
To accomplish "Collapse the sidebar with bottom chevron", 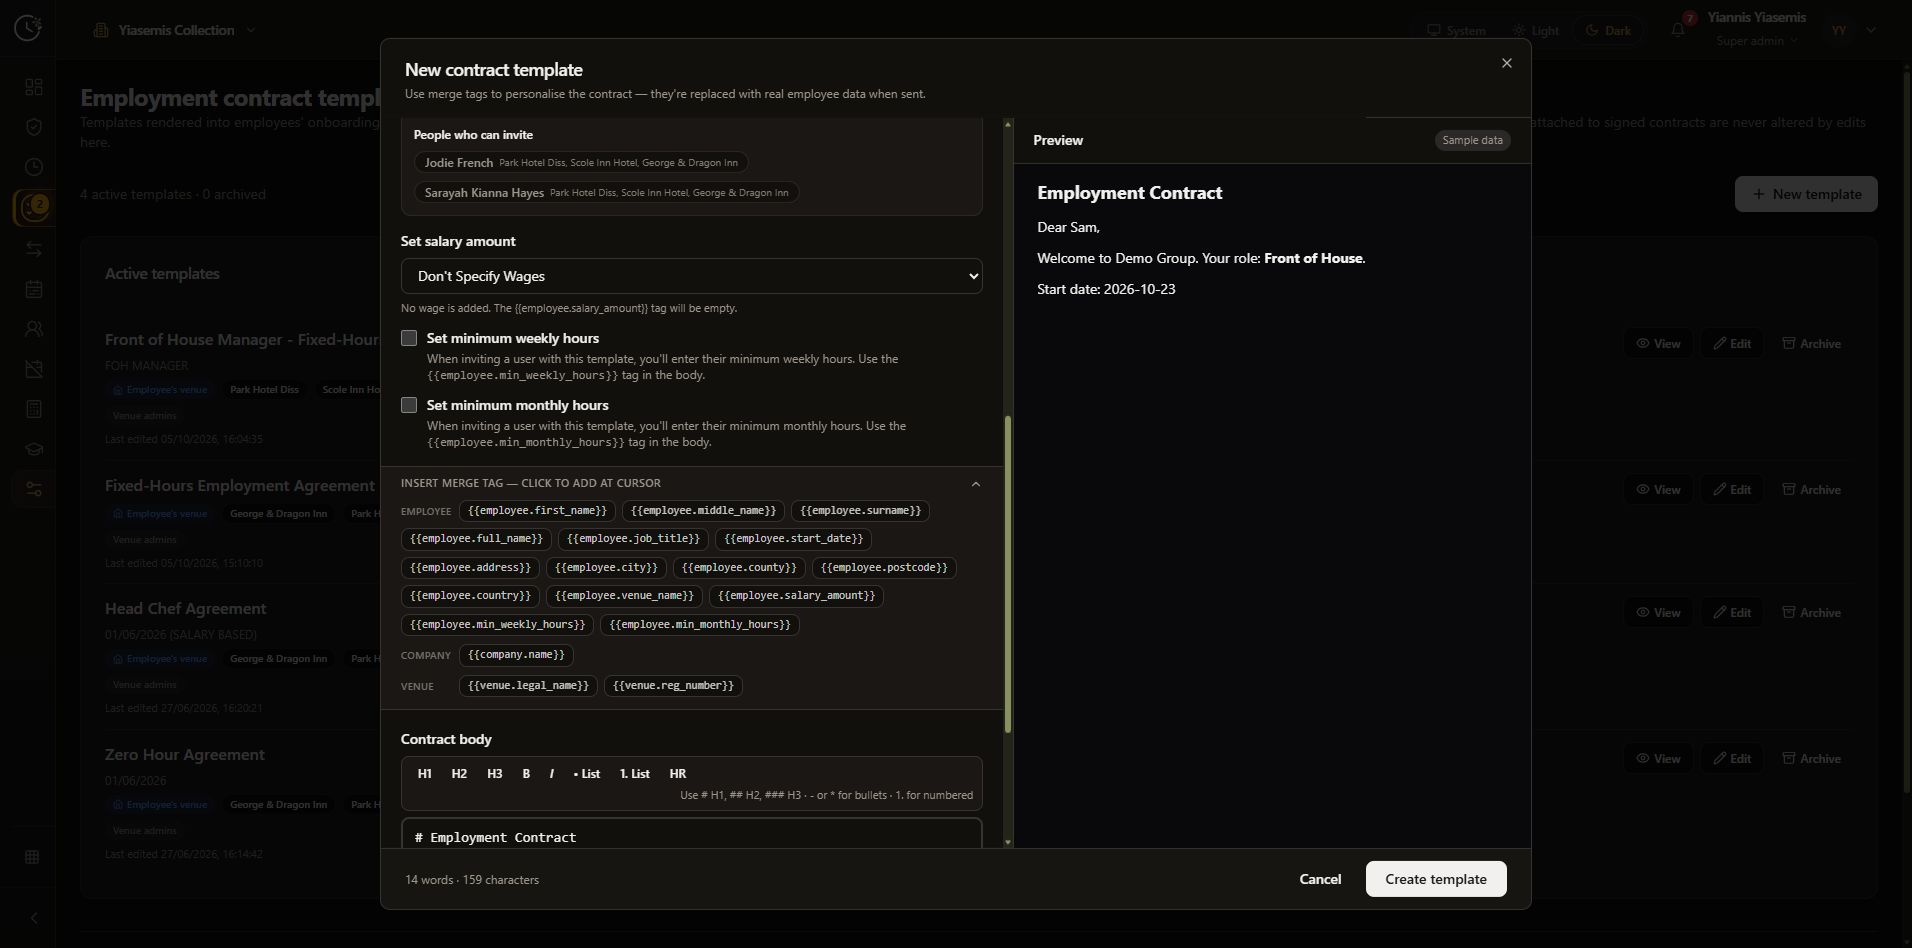I will 34,918.
